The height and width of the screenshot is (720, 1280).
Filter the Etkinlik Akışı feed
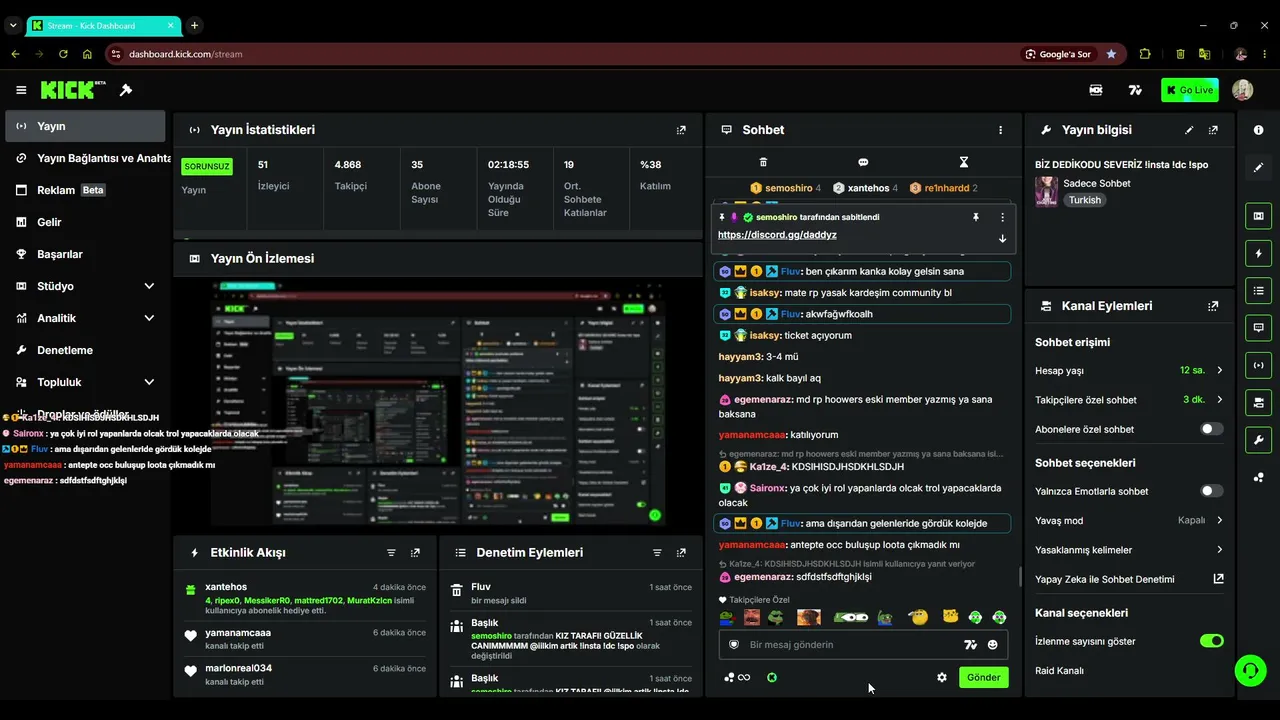(391, 552)
